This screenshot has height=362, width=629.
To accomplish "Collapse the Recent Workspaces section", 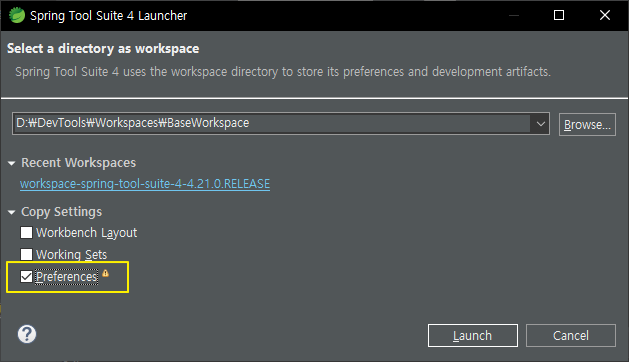I will (12, 163).
